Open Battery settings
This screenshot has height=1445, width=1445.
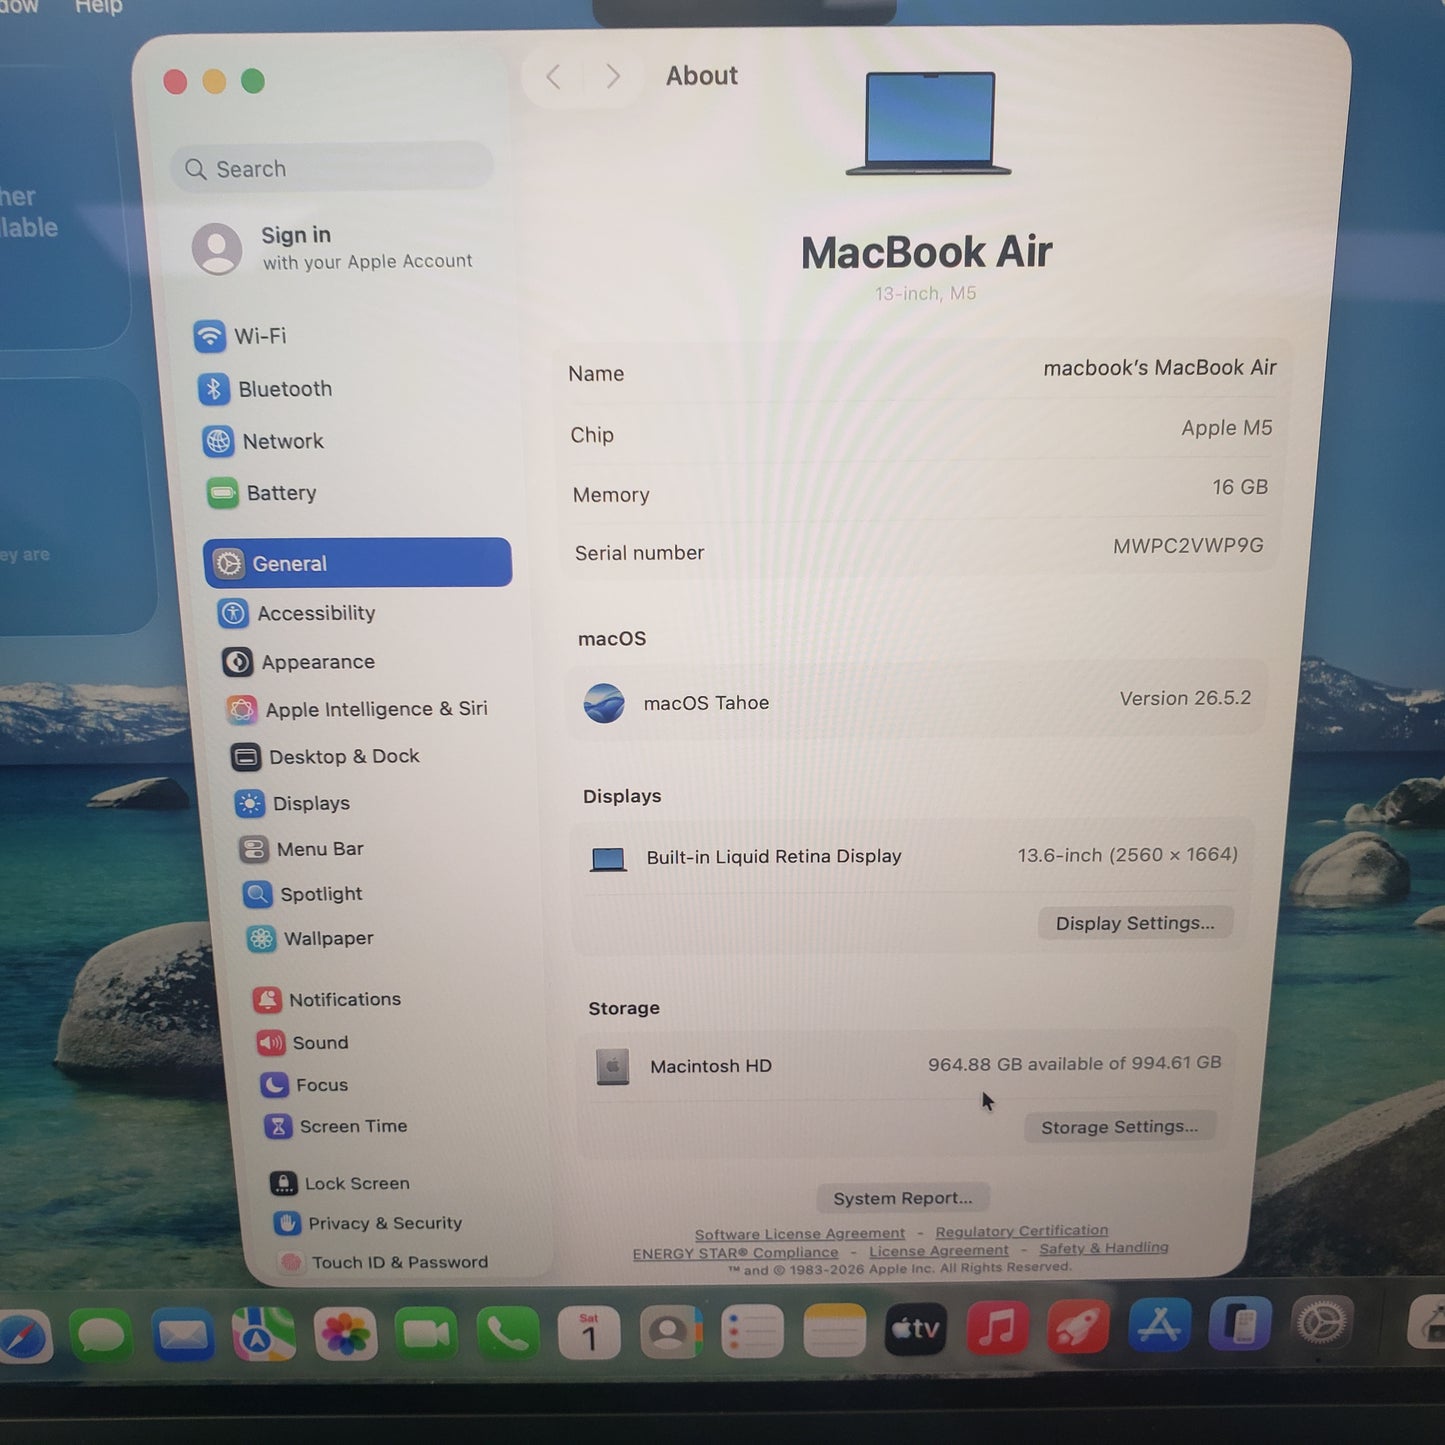click(262, 493)
